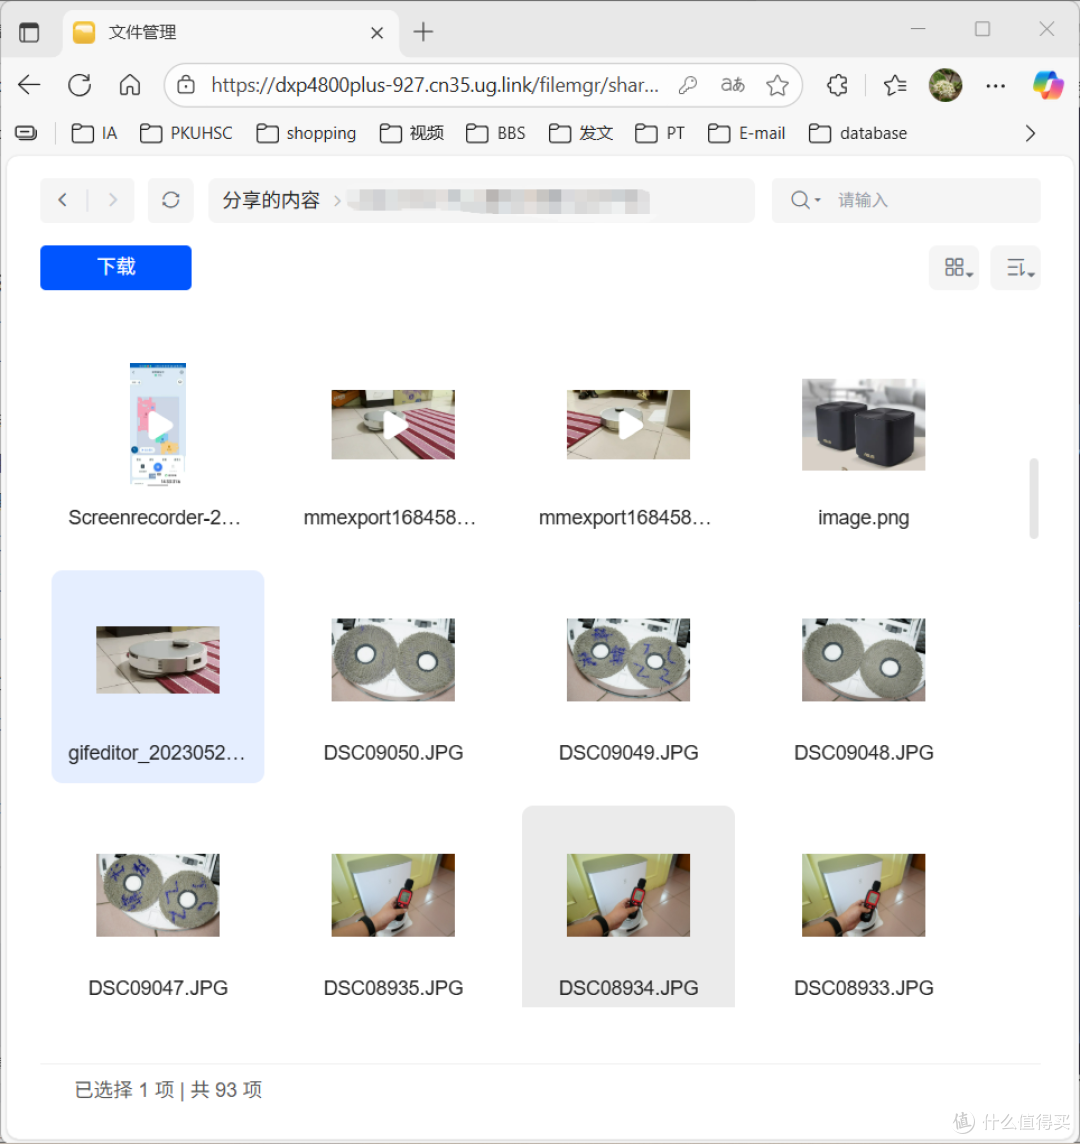The image size is (1080, 1144).
Task: Open the grid view mode dropdown
Action: coord(954,268)
